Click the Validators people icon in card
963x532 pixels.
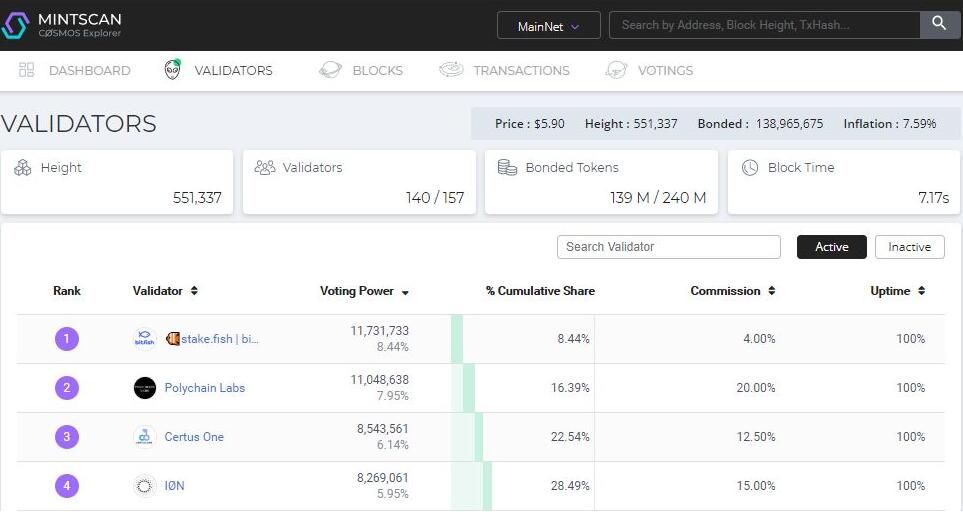265,167
